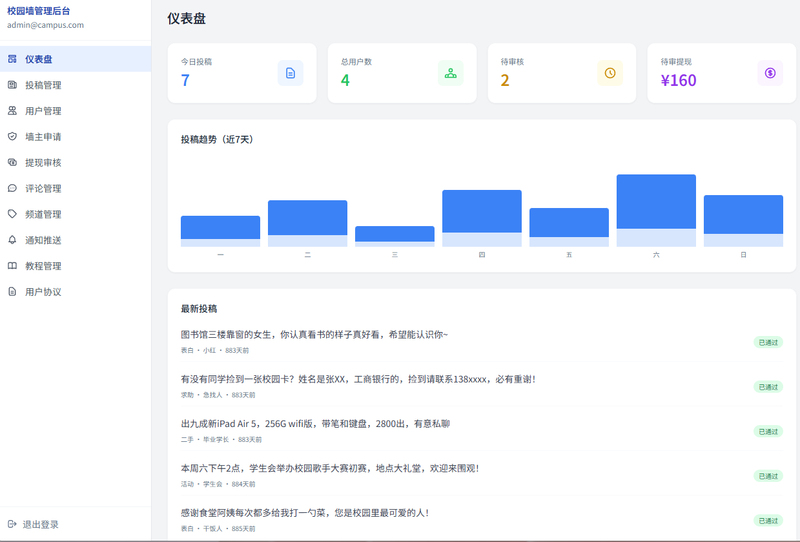
Task: Click the 投稿趋势（近7天）heading
Action: (217, 139)
